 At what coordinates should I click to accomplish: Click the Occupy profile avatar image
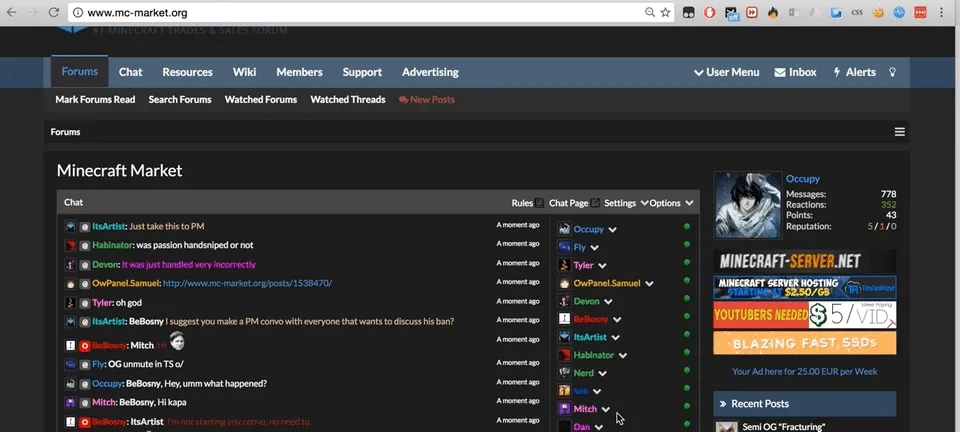tap(748, 205)
